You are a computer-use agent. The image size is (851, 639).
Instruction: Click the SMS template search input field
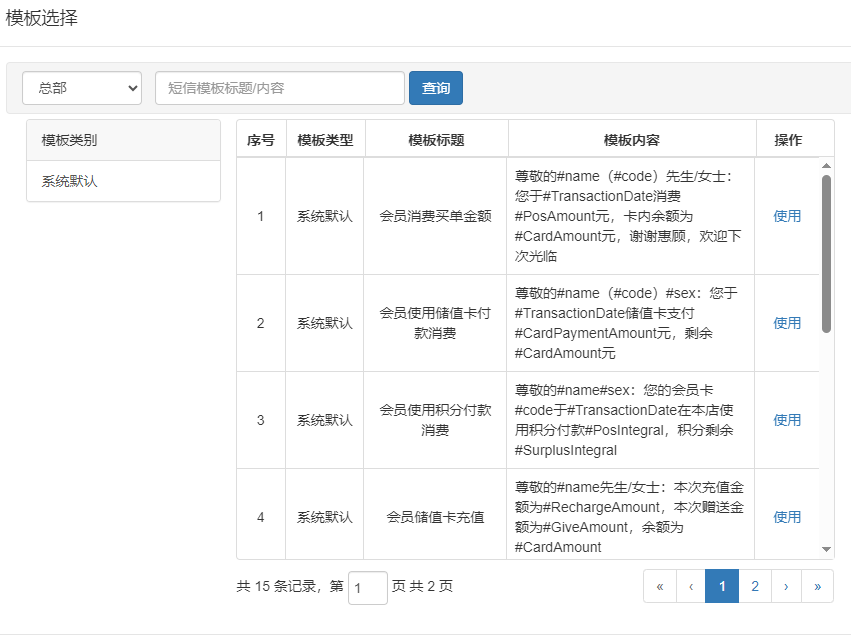pyautogui.click(x=279, y=88)
